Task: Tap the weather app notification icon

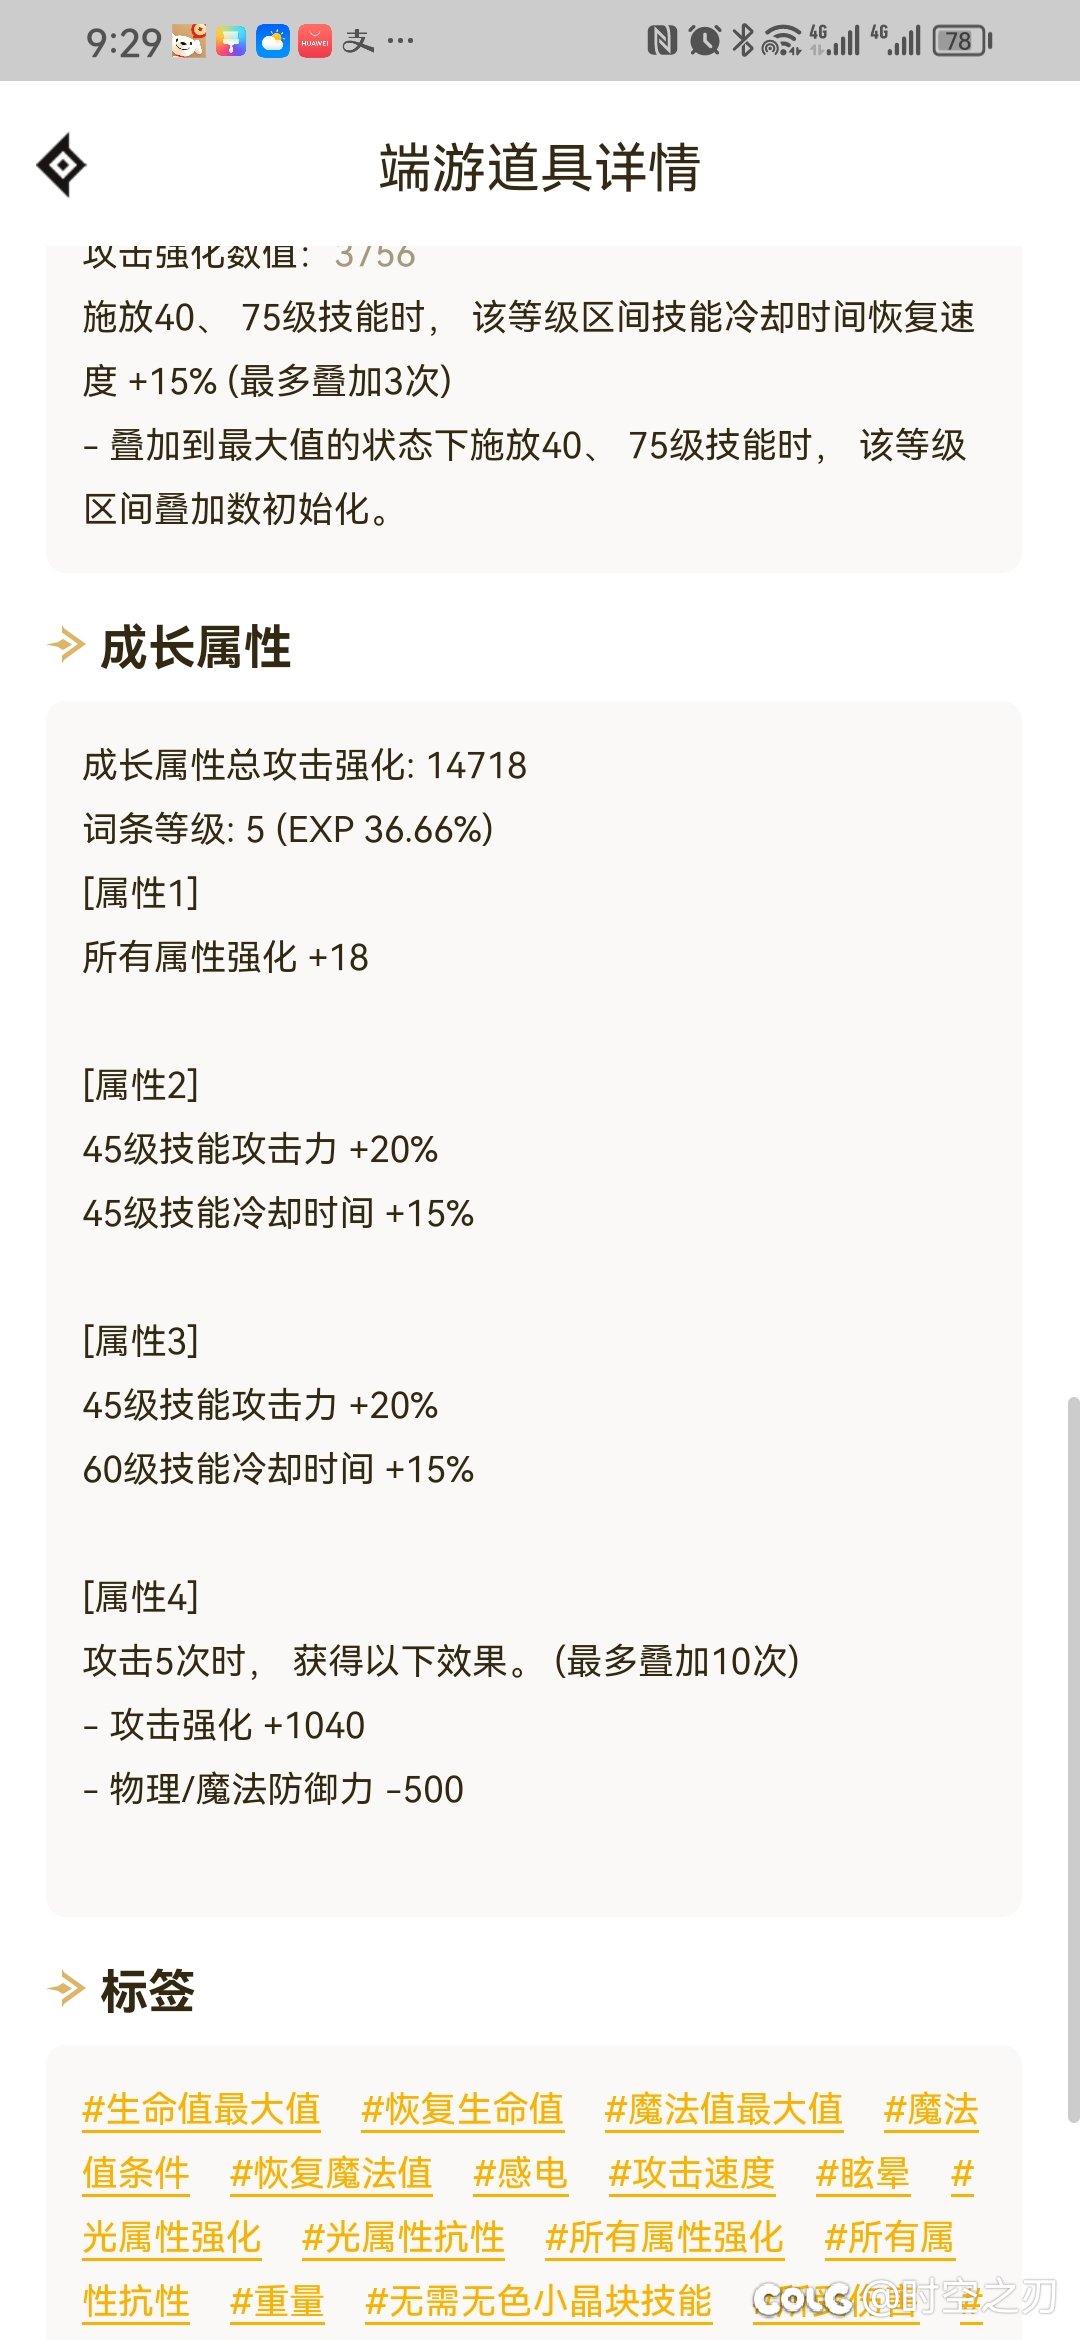Action: click(x=270, y=42)
